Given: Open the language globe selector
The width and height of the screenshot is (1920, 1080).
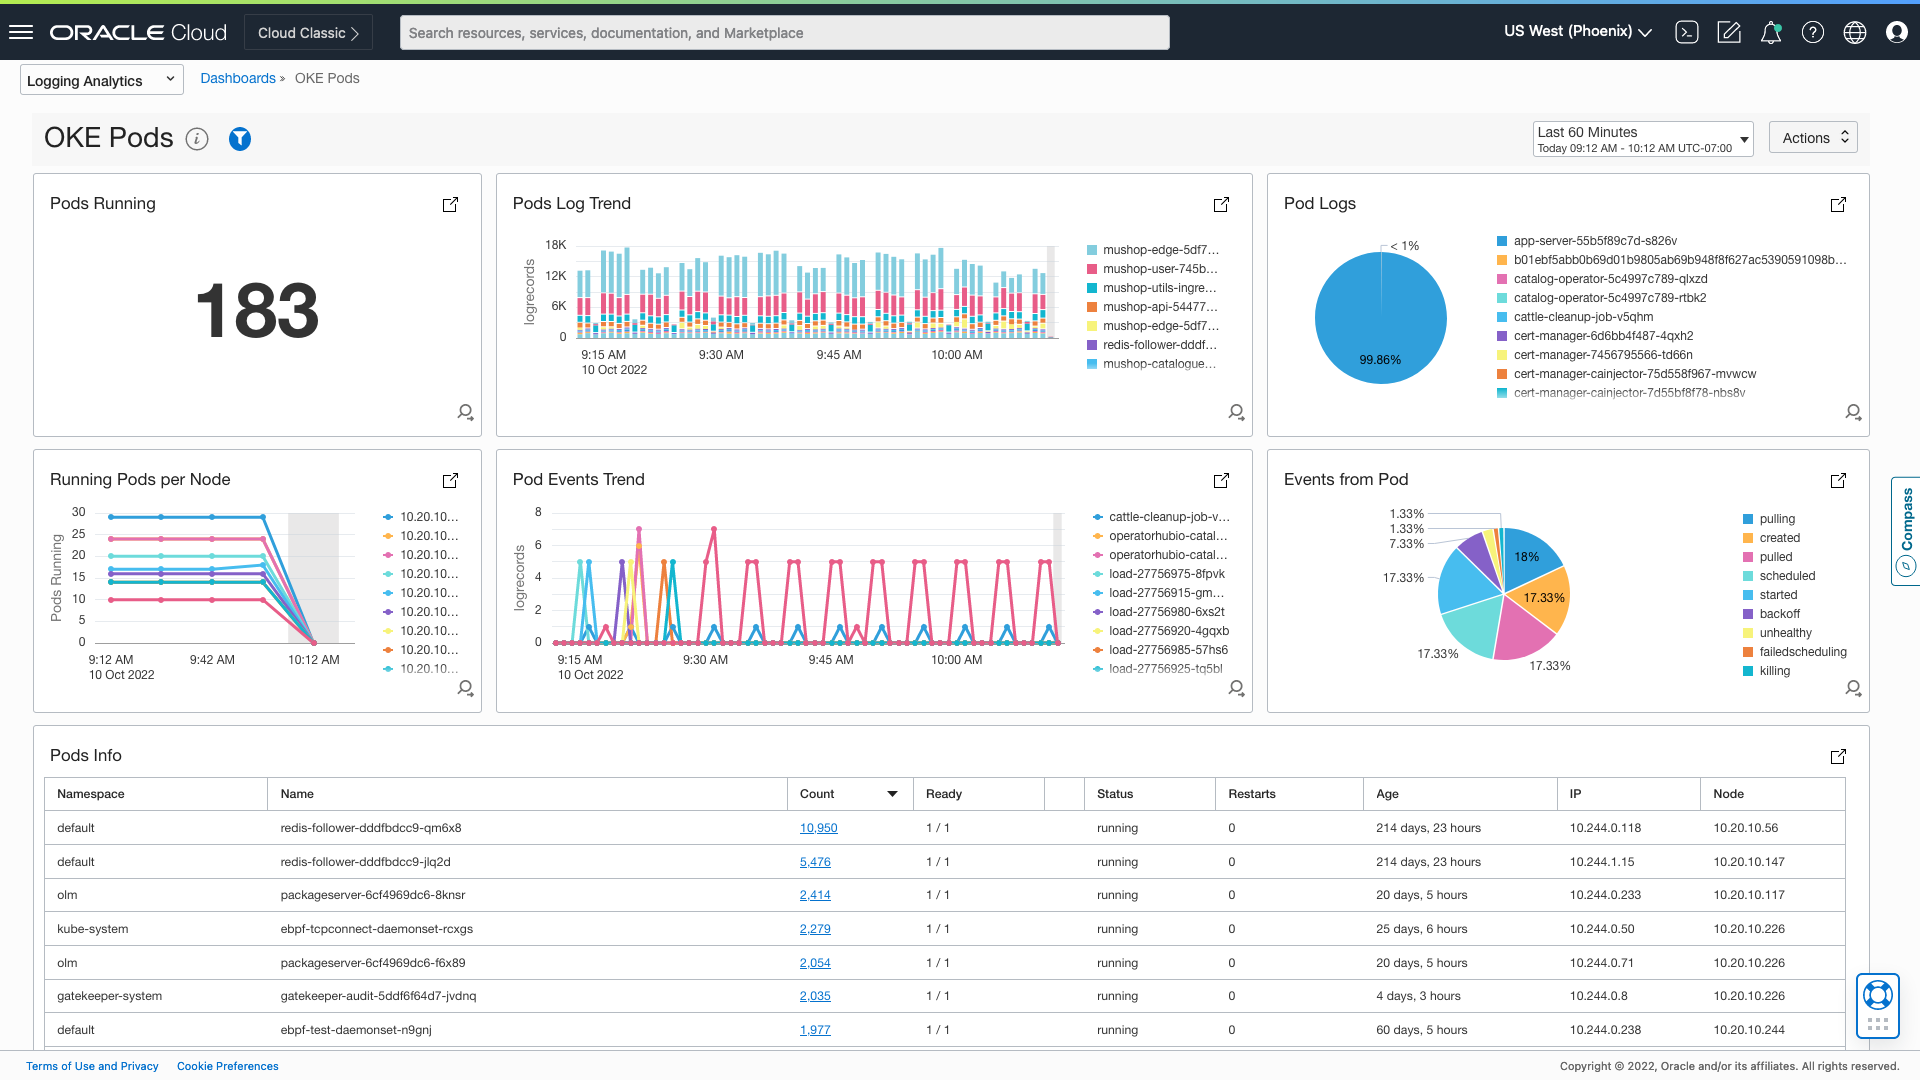Looking at the screenshot, I should [x=1855, y=32].
